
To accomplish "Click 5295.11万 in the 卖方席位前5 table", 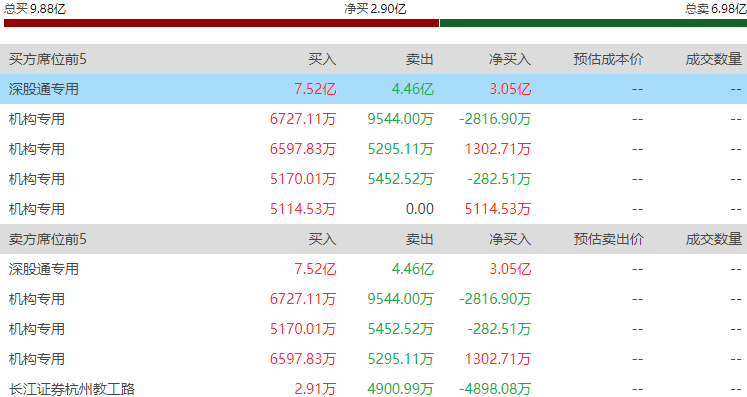I will coord(401,358).
